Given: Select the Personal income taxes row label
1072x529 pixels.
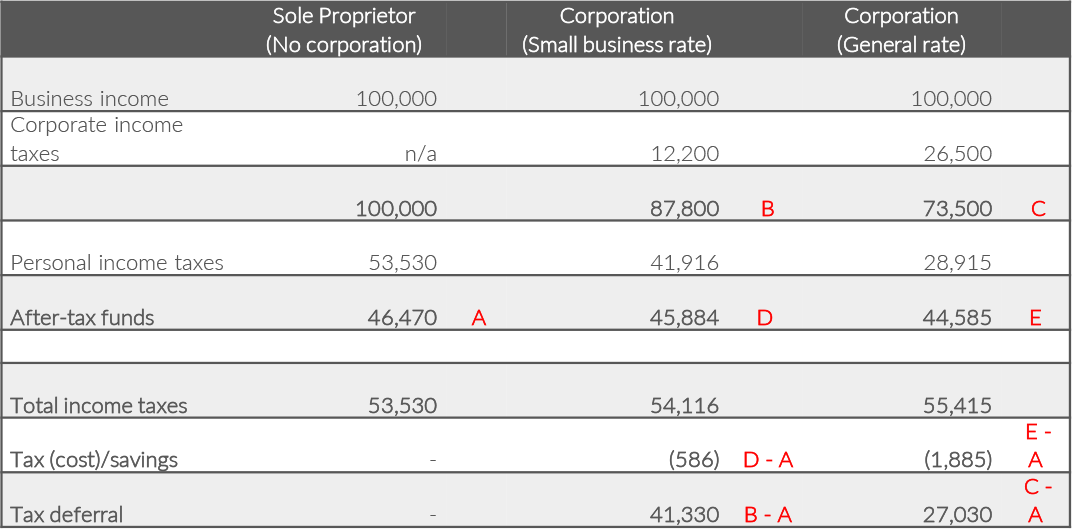Looking at the screenshot, I should [x=117, y=263].
